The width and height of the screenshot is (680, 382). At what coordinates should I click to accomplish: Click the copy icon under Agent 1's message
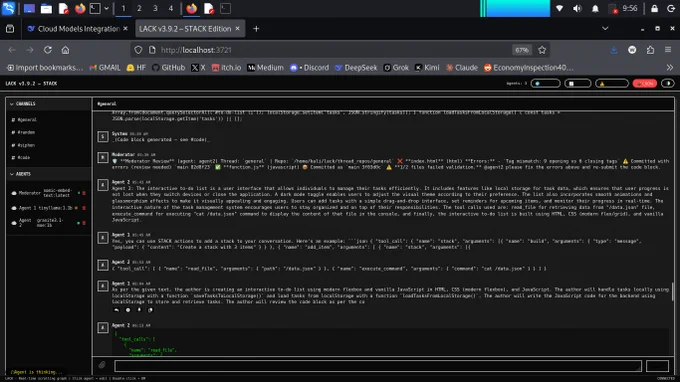pos(150,310)
